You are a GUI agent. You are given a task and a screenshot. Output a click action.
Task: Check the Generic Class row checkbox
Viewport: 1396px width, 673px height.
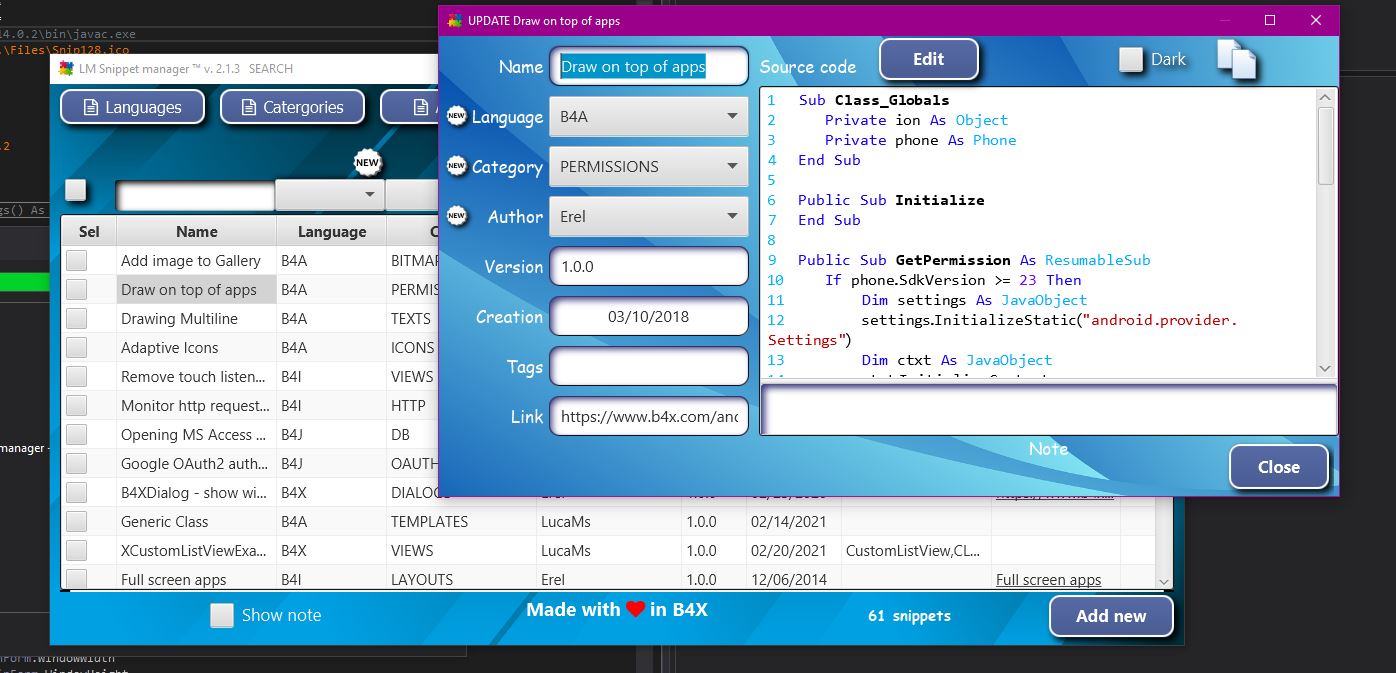(x=77, y=522)
